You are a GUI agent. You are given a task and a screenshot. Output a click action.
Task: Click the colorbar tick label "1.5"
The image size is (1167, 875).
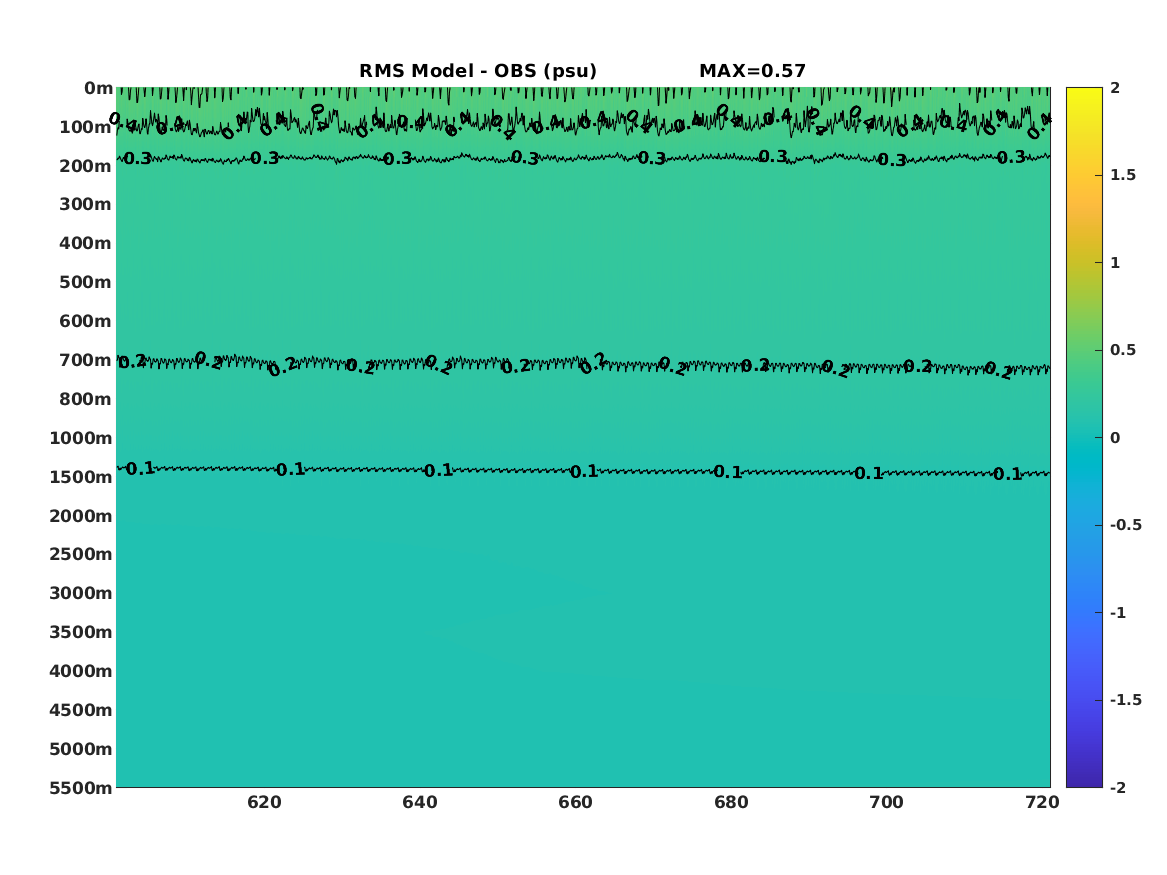pos(1122,175)
